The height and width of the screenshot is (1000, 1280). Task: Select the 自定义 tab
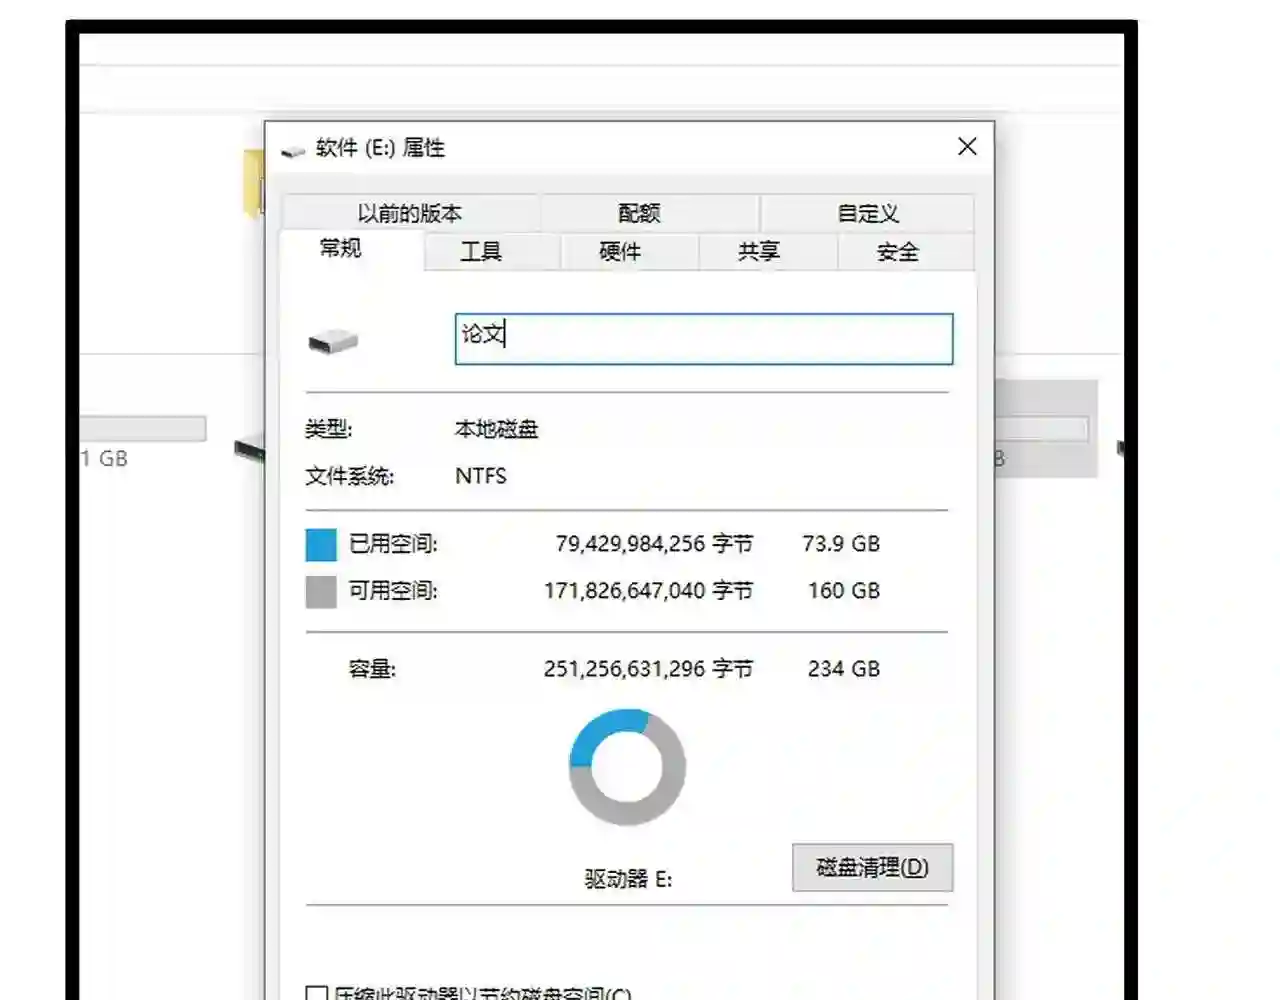click(x=867, y=213)
